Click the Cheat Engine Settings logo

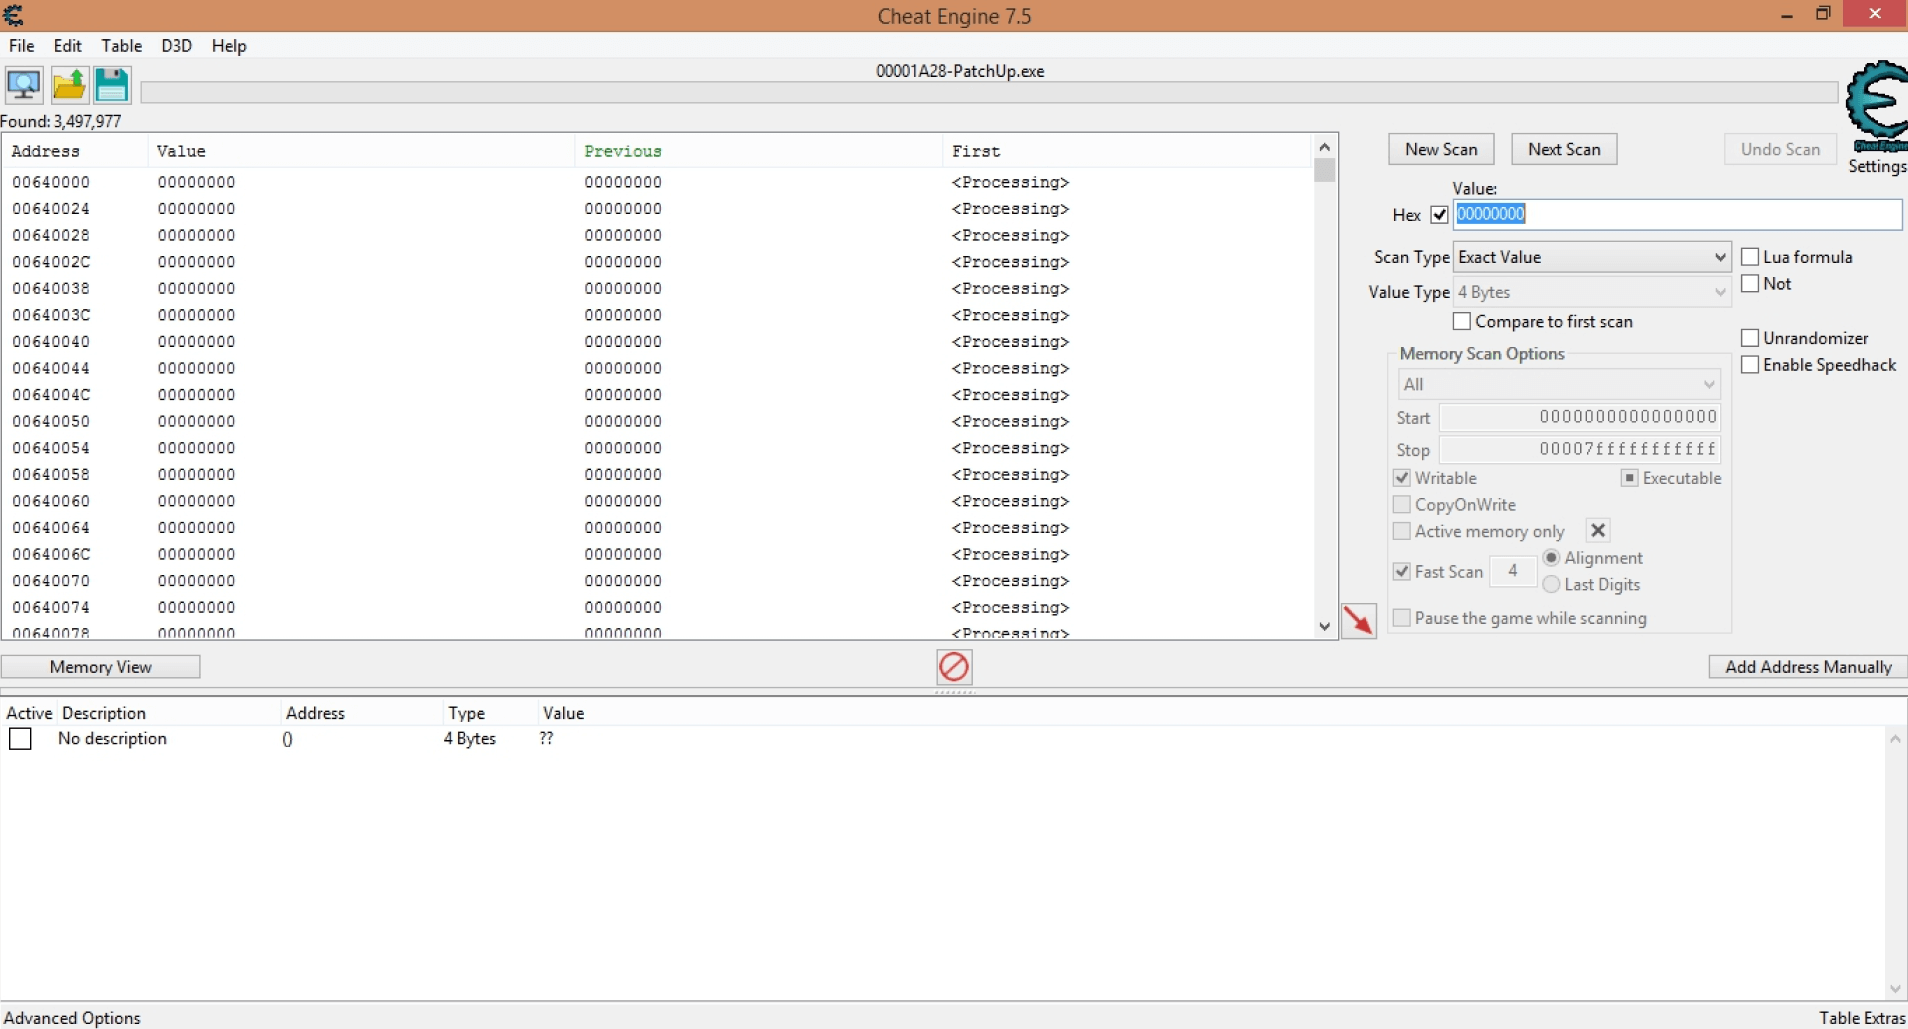pyautogui.click(x=1876, y=106)
